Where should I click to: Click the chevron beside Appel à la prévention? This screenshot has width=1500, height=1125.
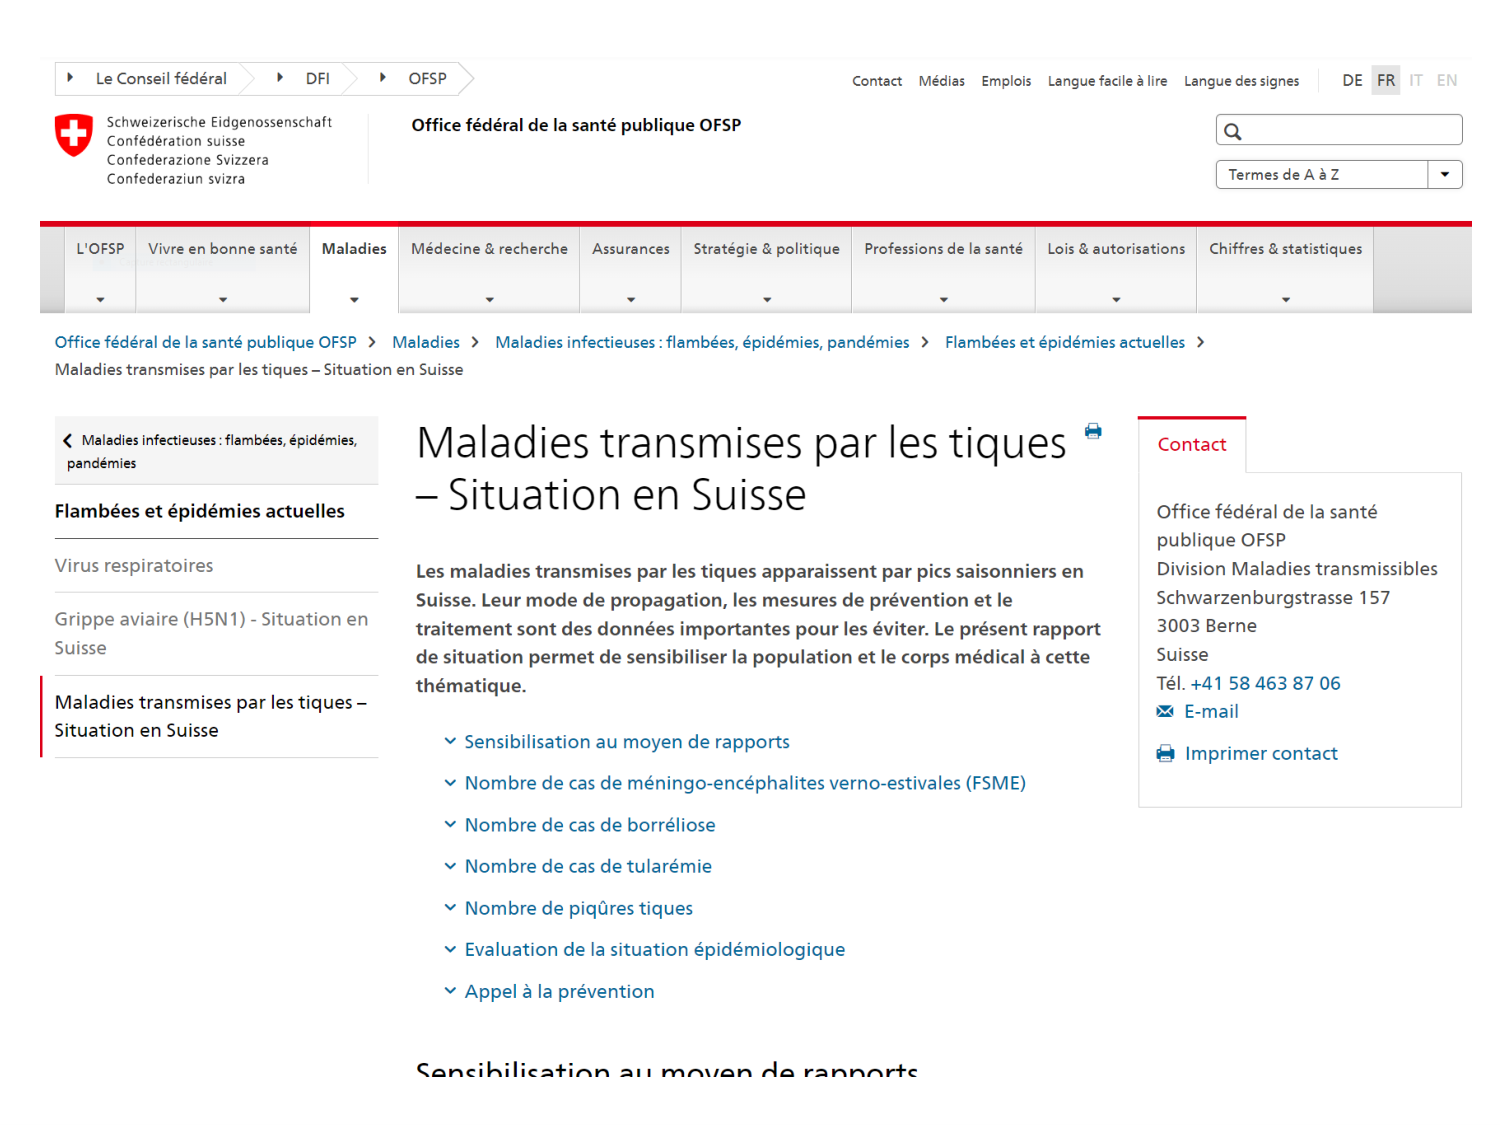point(449,990)
